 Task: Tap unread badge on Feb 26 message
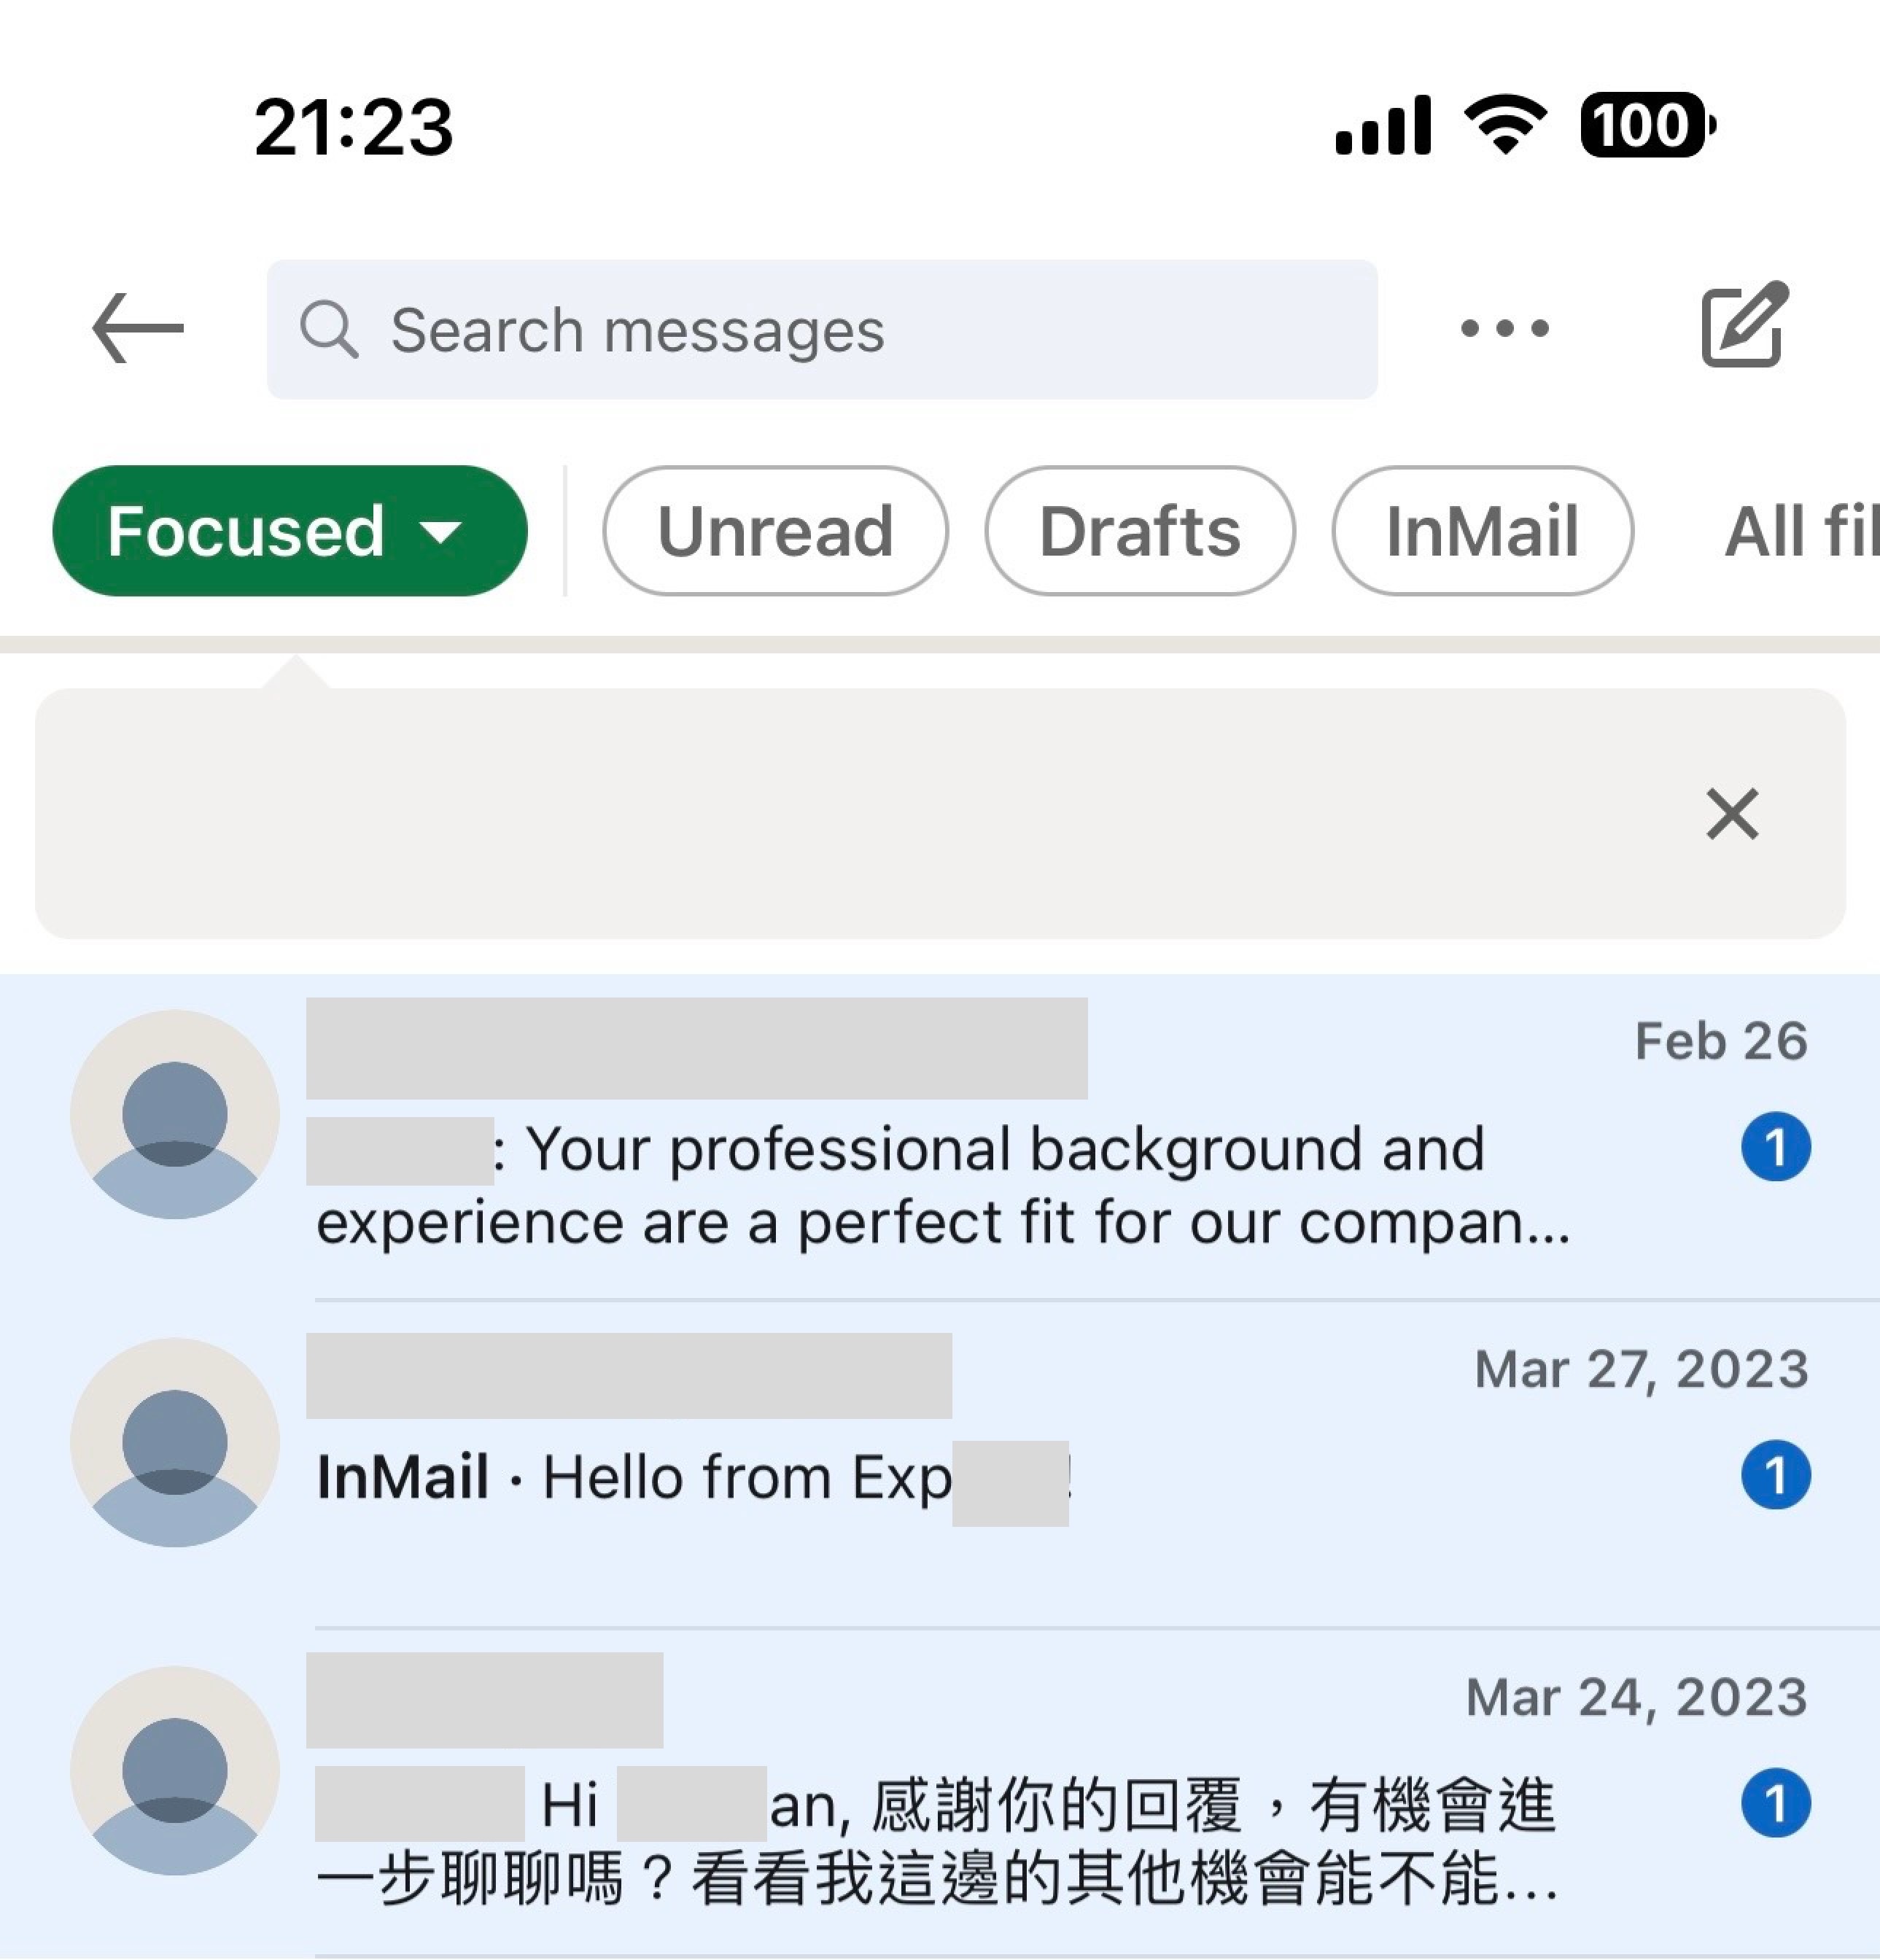point(1775,1147)
